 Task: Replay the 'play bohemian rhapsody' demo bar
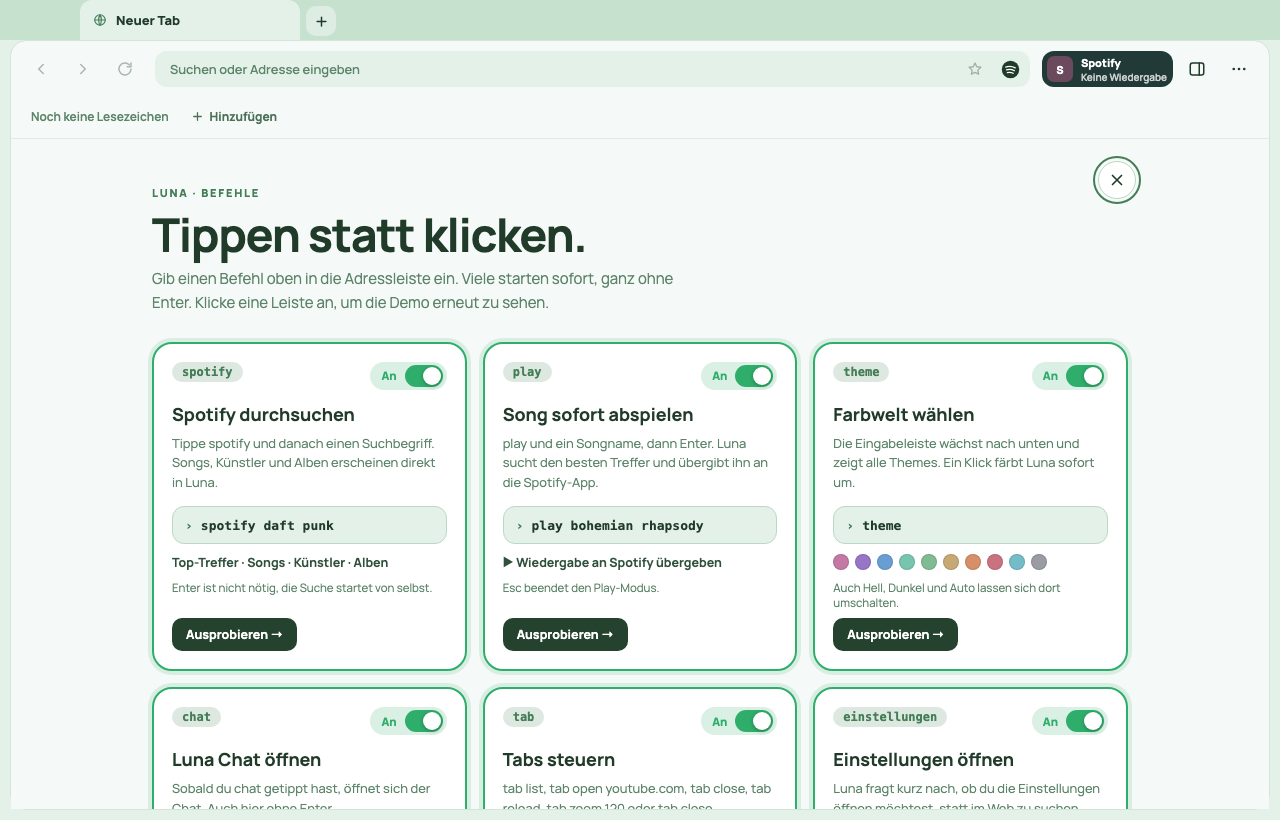[x=640, y=525]
